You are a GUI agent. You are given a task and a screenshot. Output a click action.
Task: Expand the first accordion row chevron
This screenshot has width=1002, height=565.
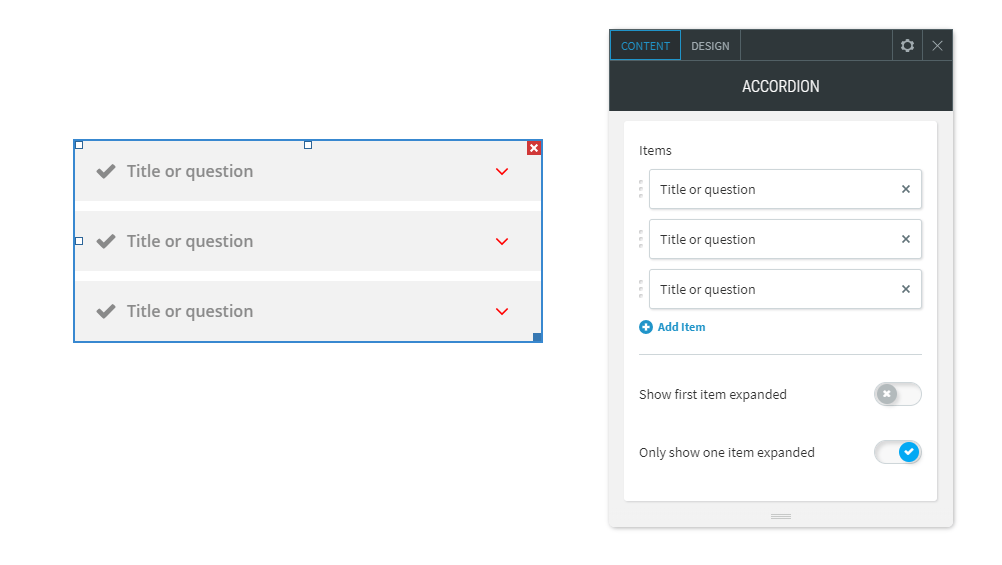point(502,171)
